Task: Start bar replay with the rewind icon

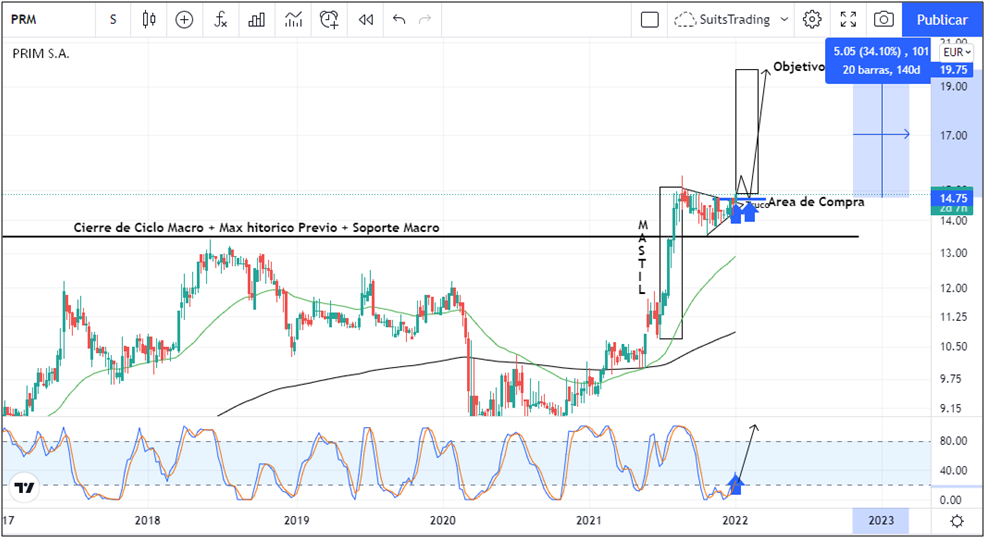Action: [x=366, y=19]
